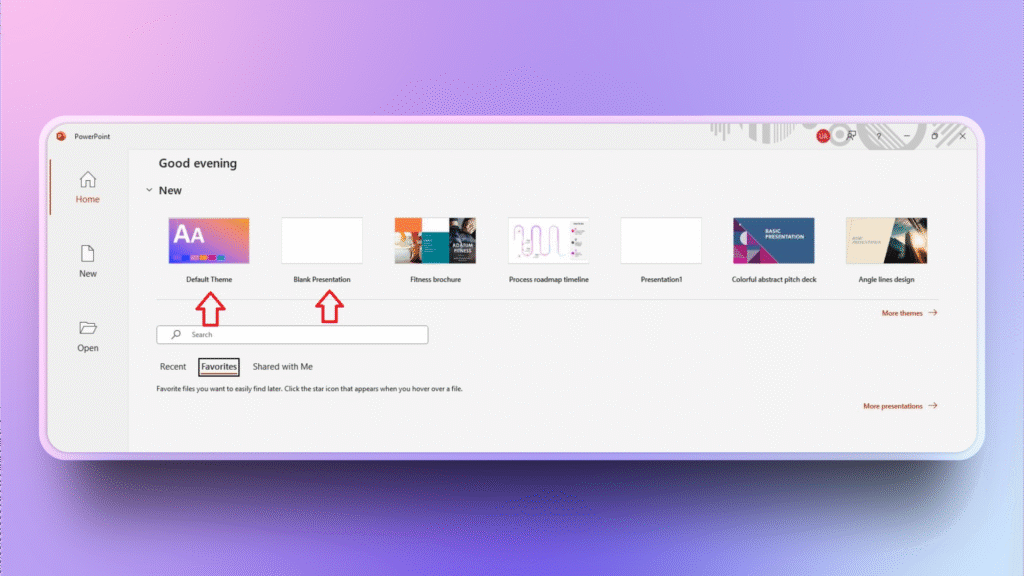Collapse the New section chevron
The image size is (1024, 576).
coord(150,190)
